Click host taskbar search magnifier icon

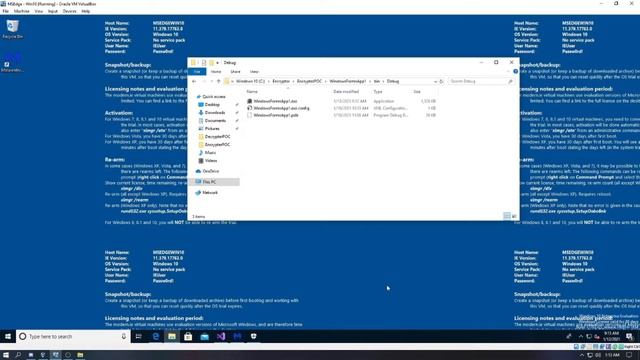tap(18, 355)
